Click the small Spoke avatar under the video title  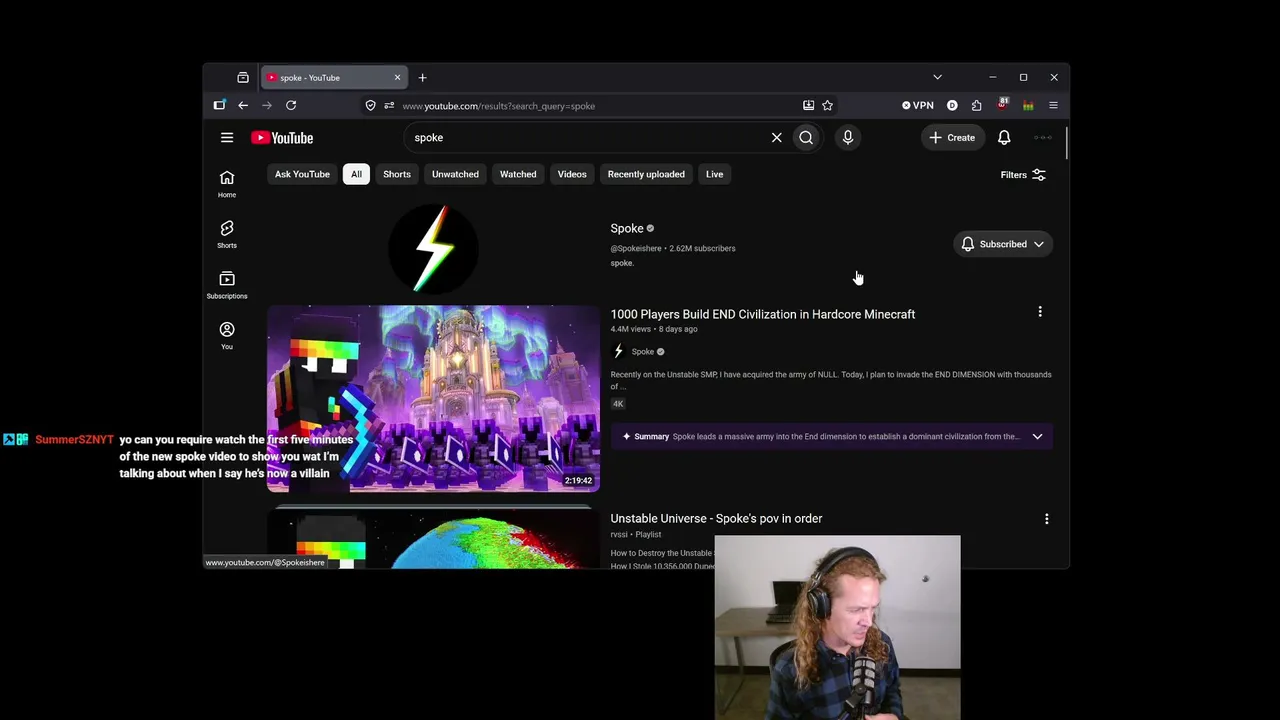pos(618,351)
